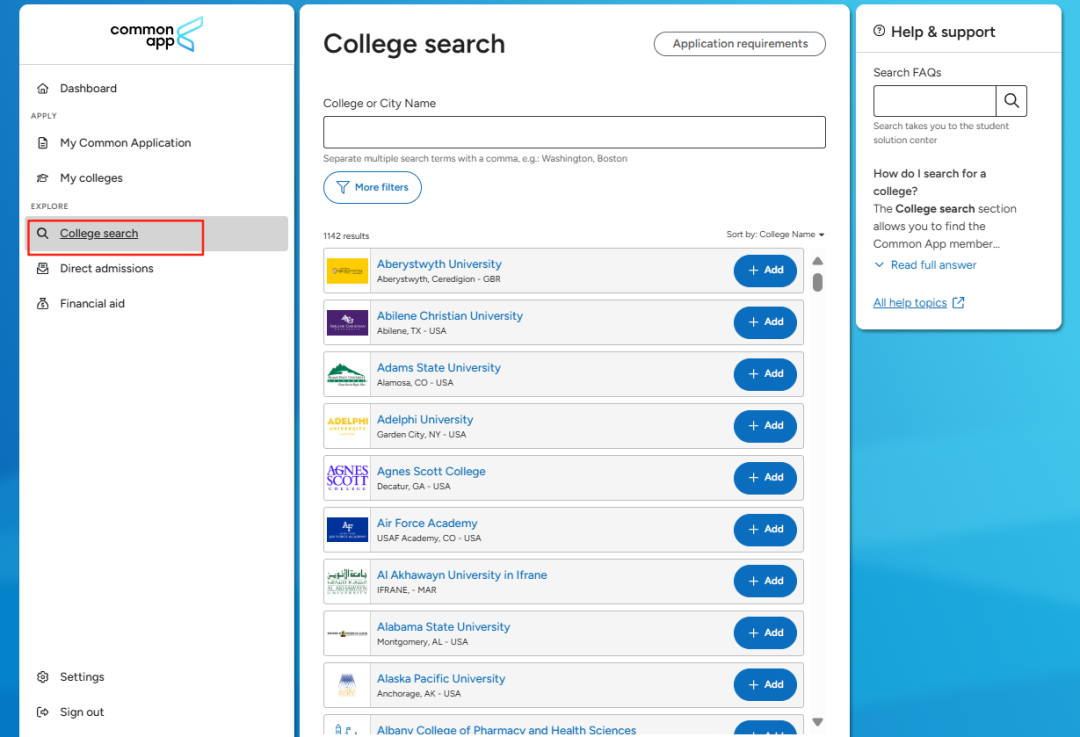Screen dimensions: 1080x737
Task: Open the More filters panel
Action: click(372, 187)
